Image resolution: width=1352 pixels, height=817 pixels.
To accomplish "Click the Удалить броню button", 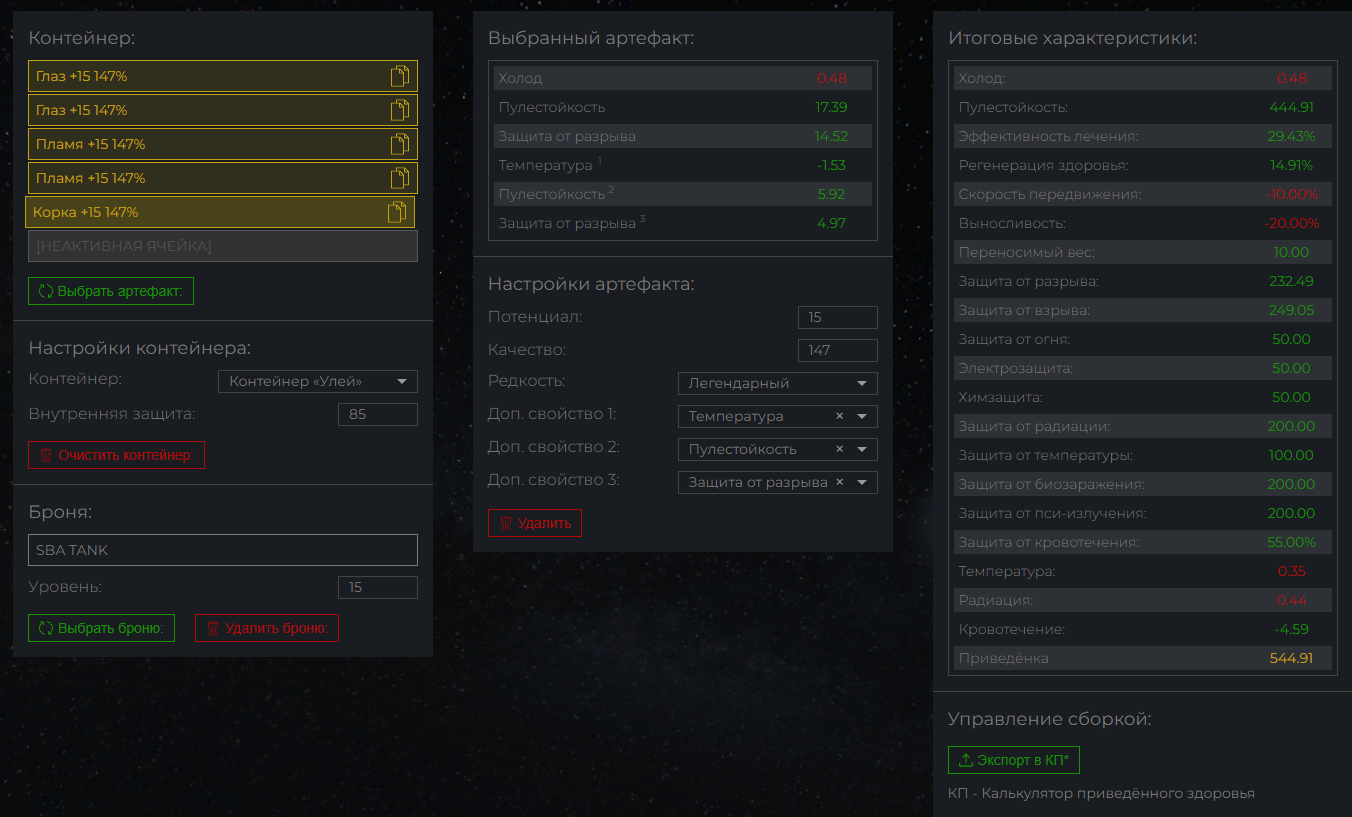I will pyautogui.click(x=267, y=628).
